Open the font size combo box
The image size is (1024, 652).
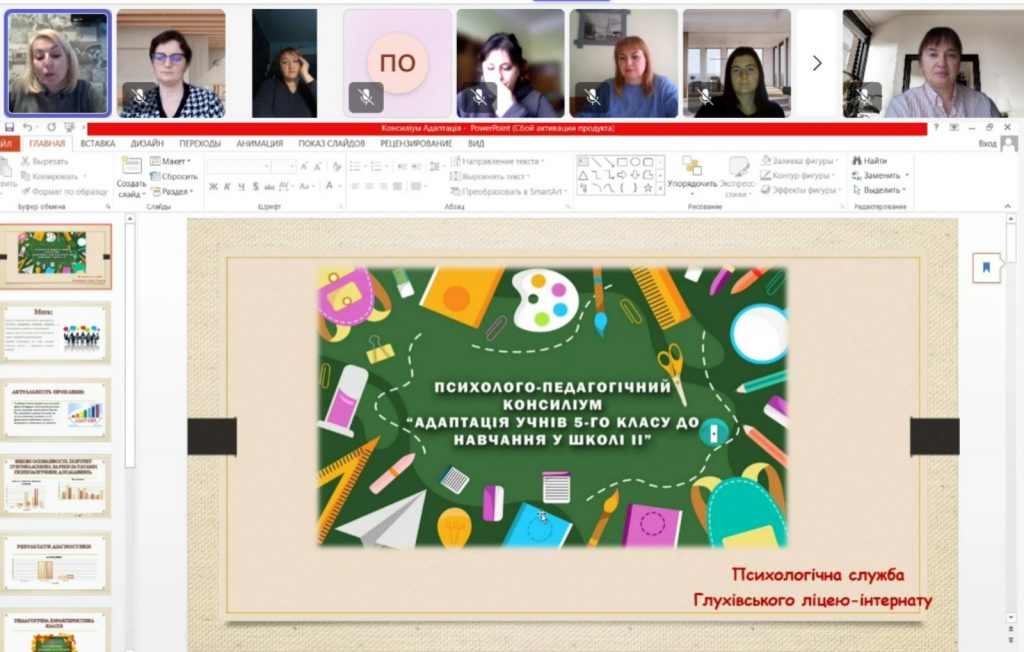click(x=283, y=167)
